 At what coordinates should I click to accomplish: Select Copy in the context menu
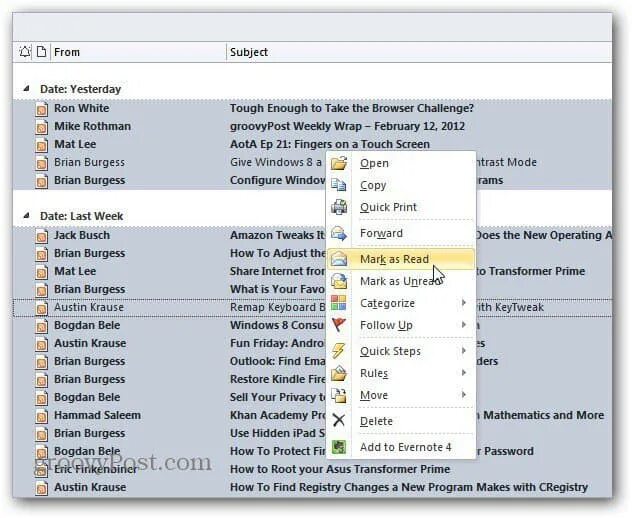pos(400,185)
